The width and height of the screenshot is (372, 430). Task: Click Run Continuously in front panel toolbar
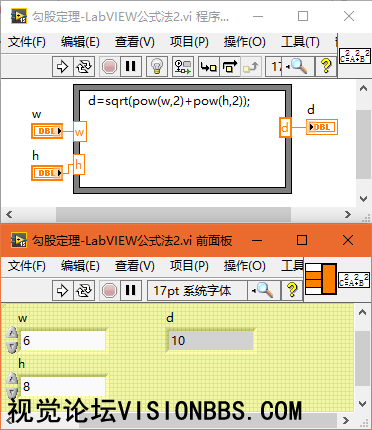tap(83, 291)
